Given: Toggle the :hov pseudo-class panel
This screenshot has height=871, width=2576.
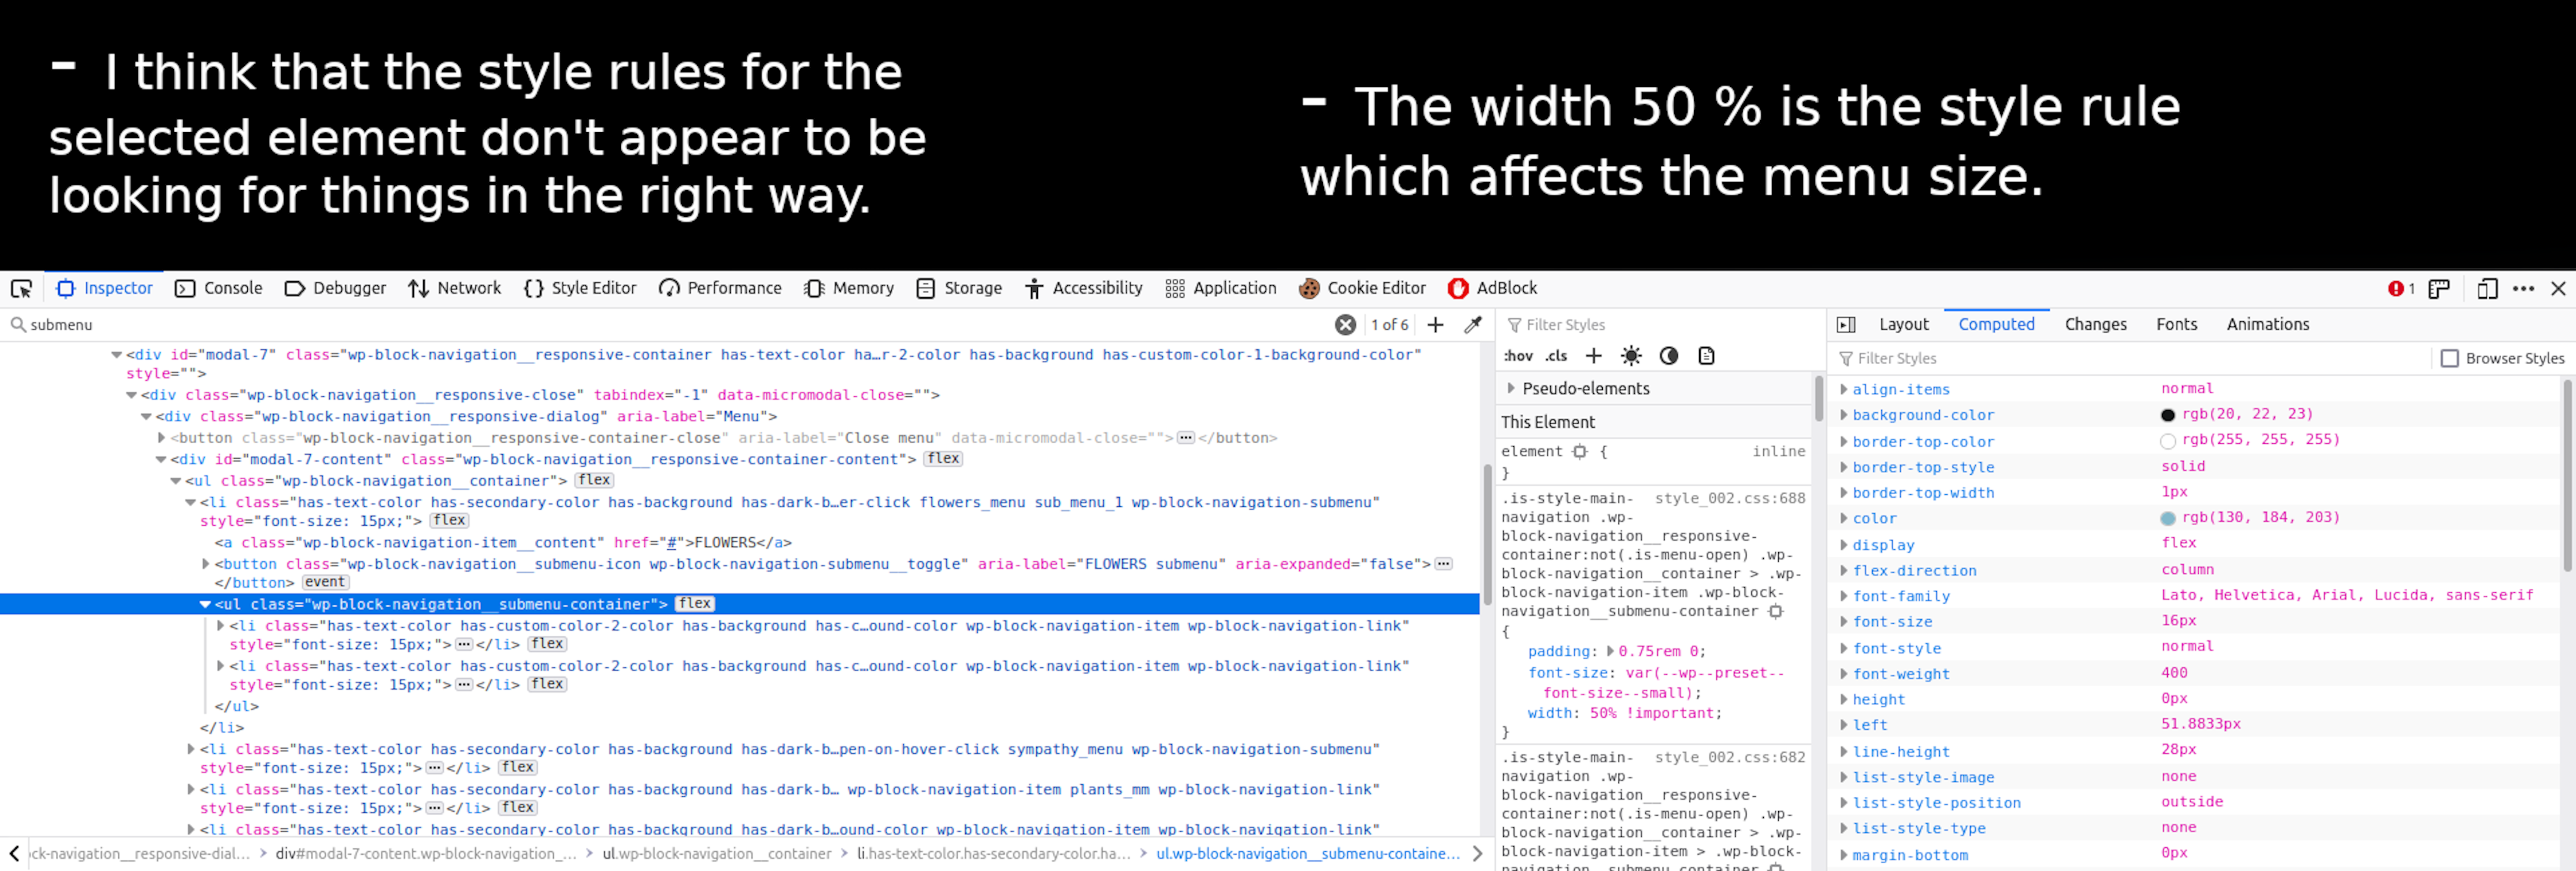Looking at the screenshot, I should pyautogui.click(x=1518, y=356).
